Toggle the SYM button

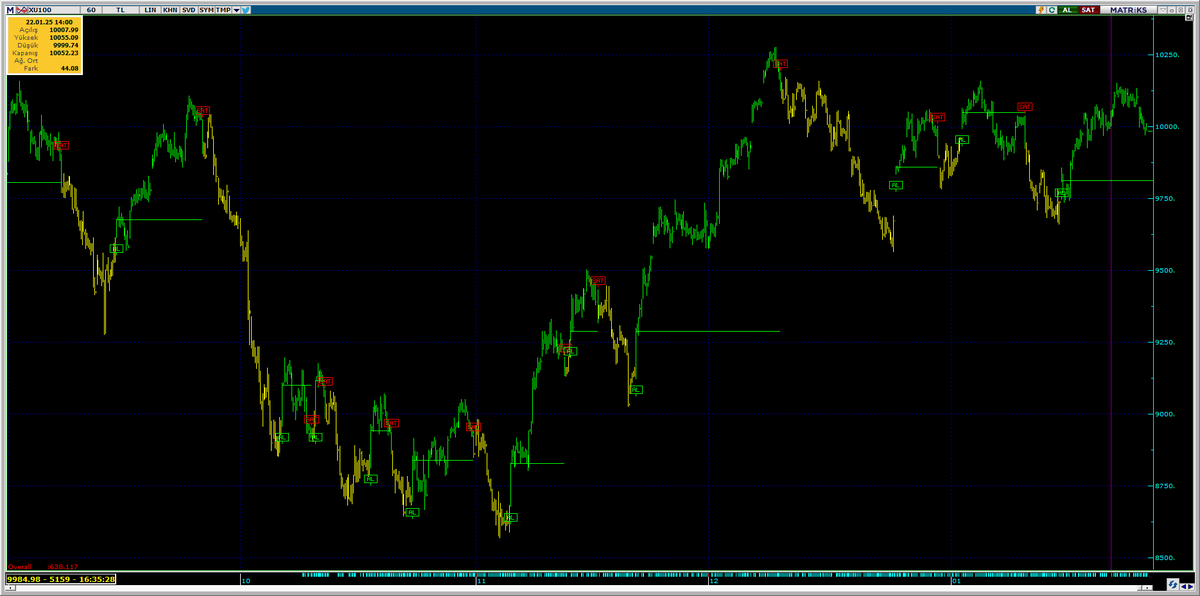pos(206,10)
